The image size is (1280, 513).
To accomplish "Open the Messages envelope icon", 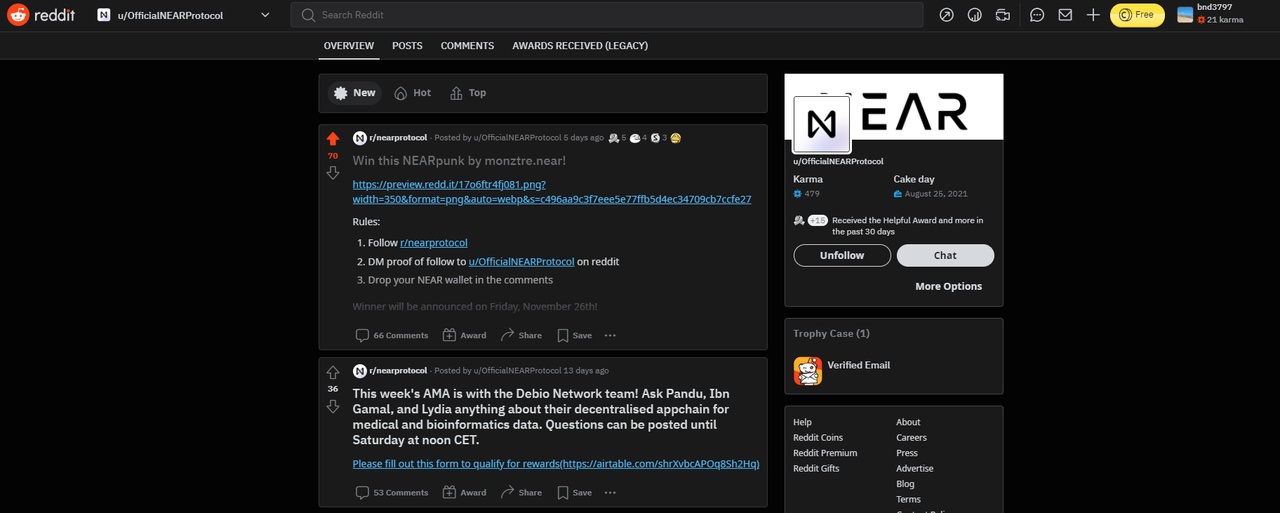I will click(1065, 15).
